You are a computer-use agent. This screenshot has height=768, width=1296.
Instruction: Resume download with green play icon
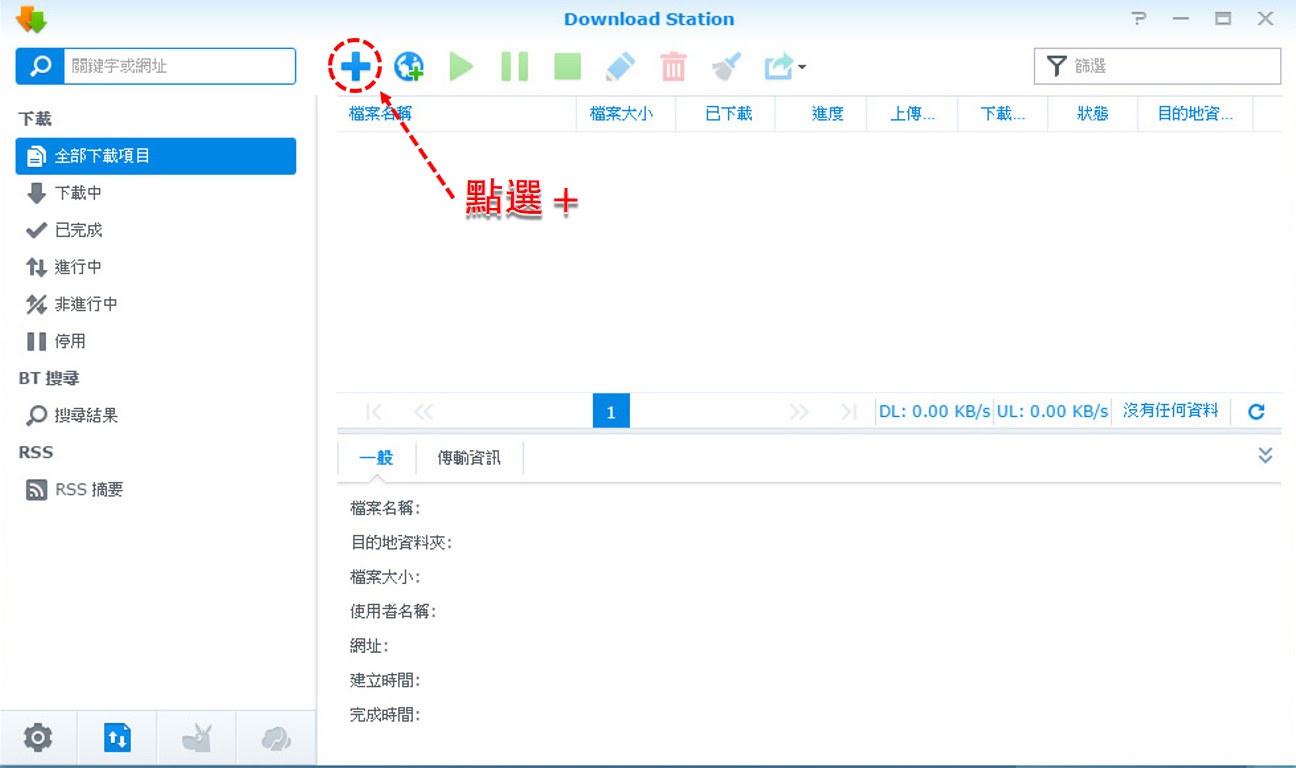pyautogui.click(x=461, y=67)
